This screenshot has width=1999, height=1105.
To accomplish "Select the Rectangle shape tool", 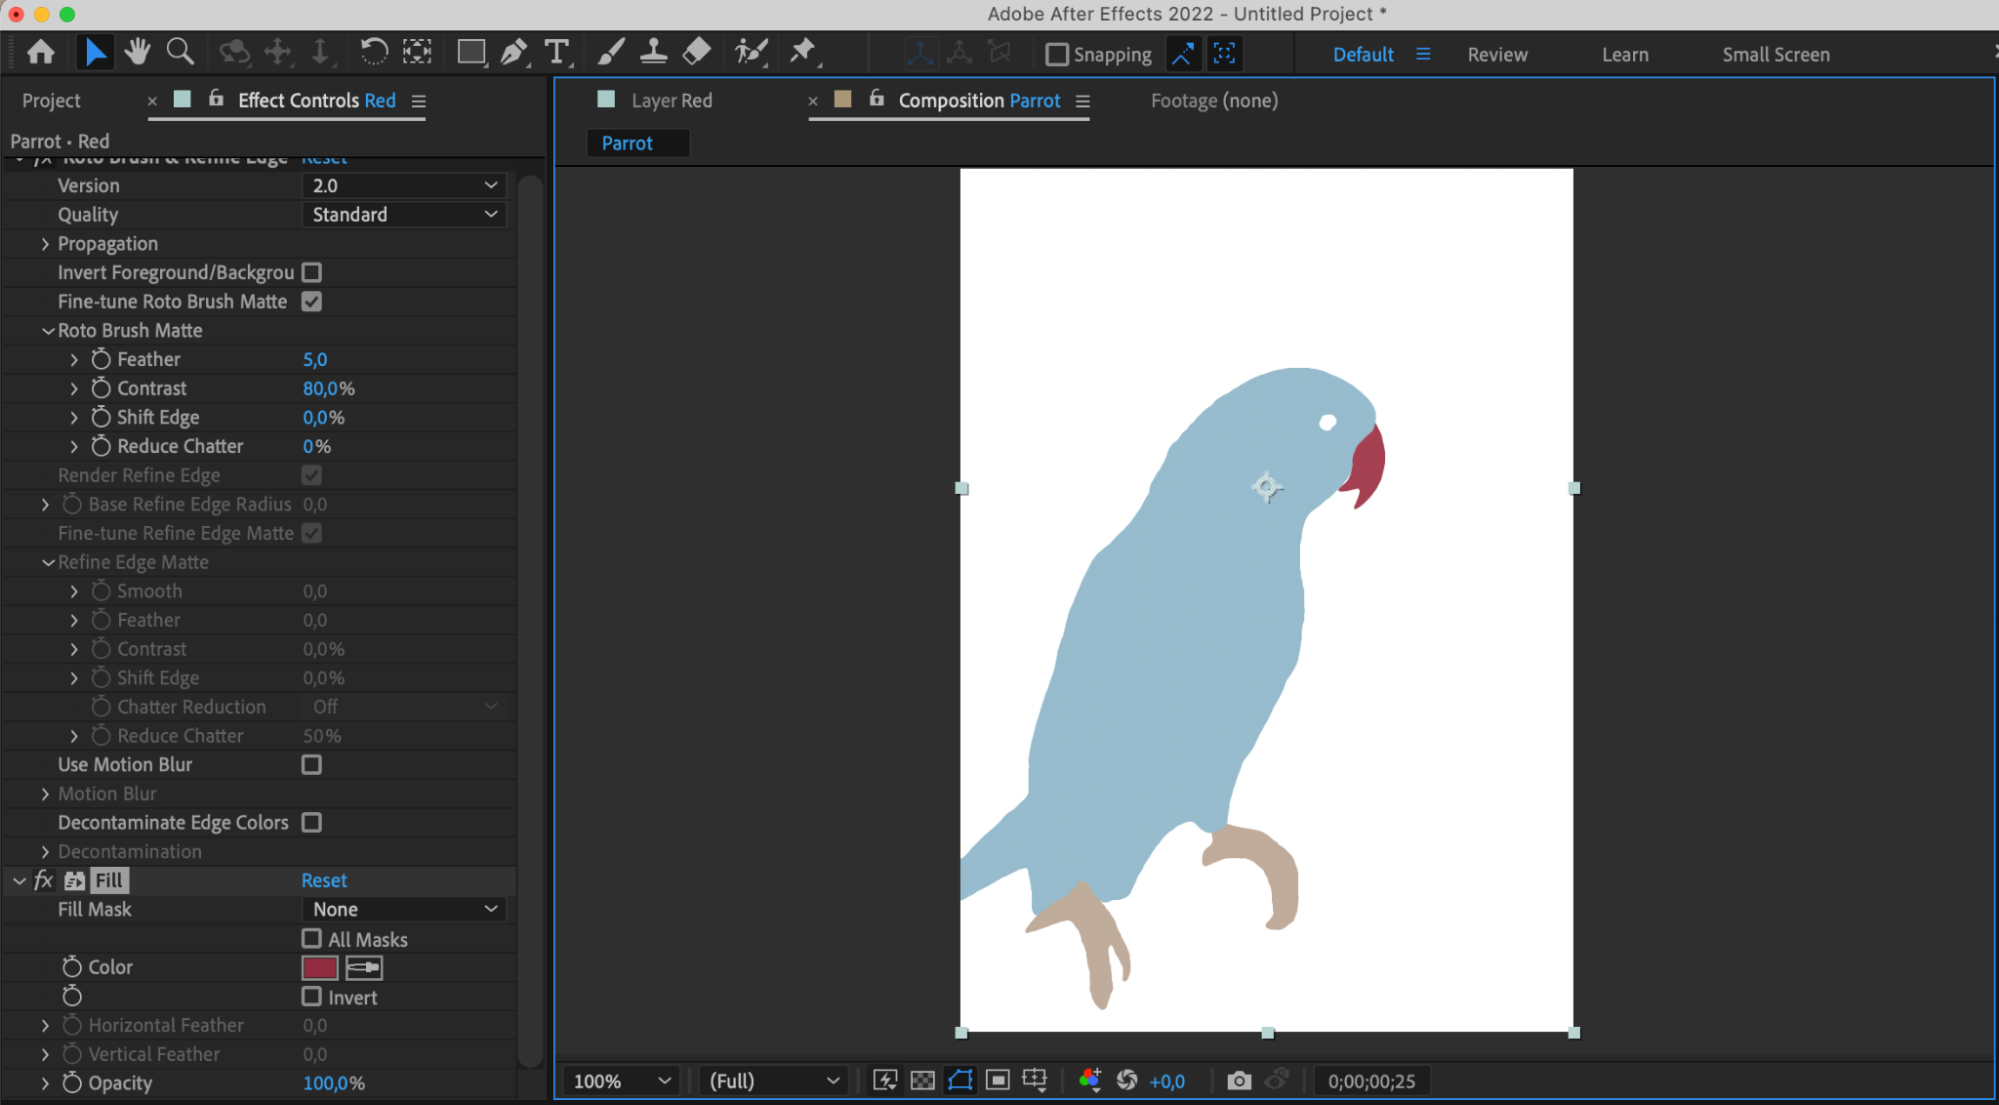I will (x=471, y=53).
